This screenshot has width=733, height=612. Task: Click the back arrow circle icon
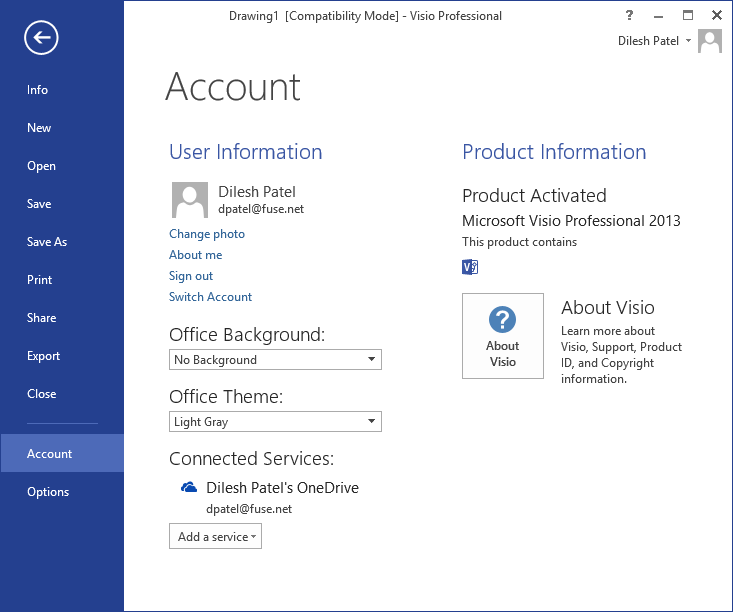[x=41, y=37]
